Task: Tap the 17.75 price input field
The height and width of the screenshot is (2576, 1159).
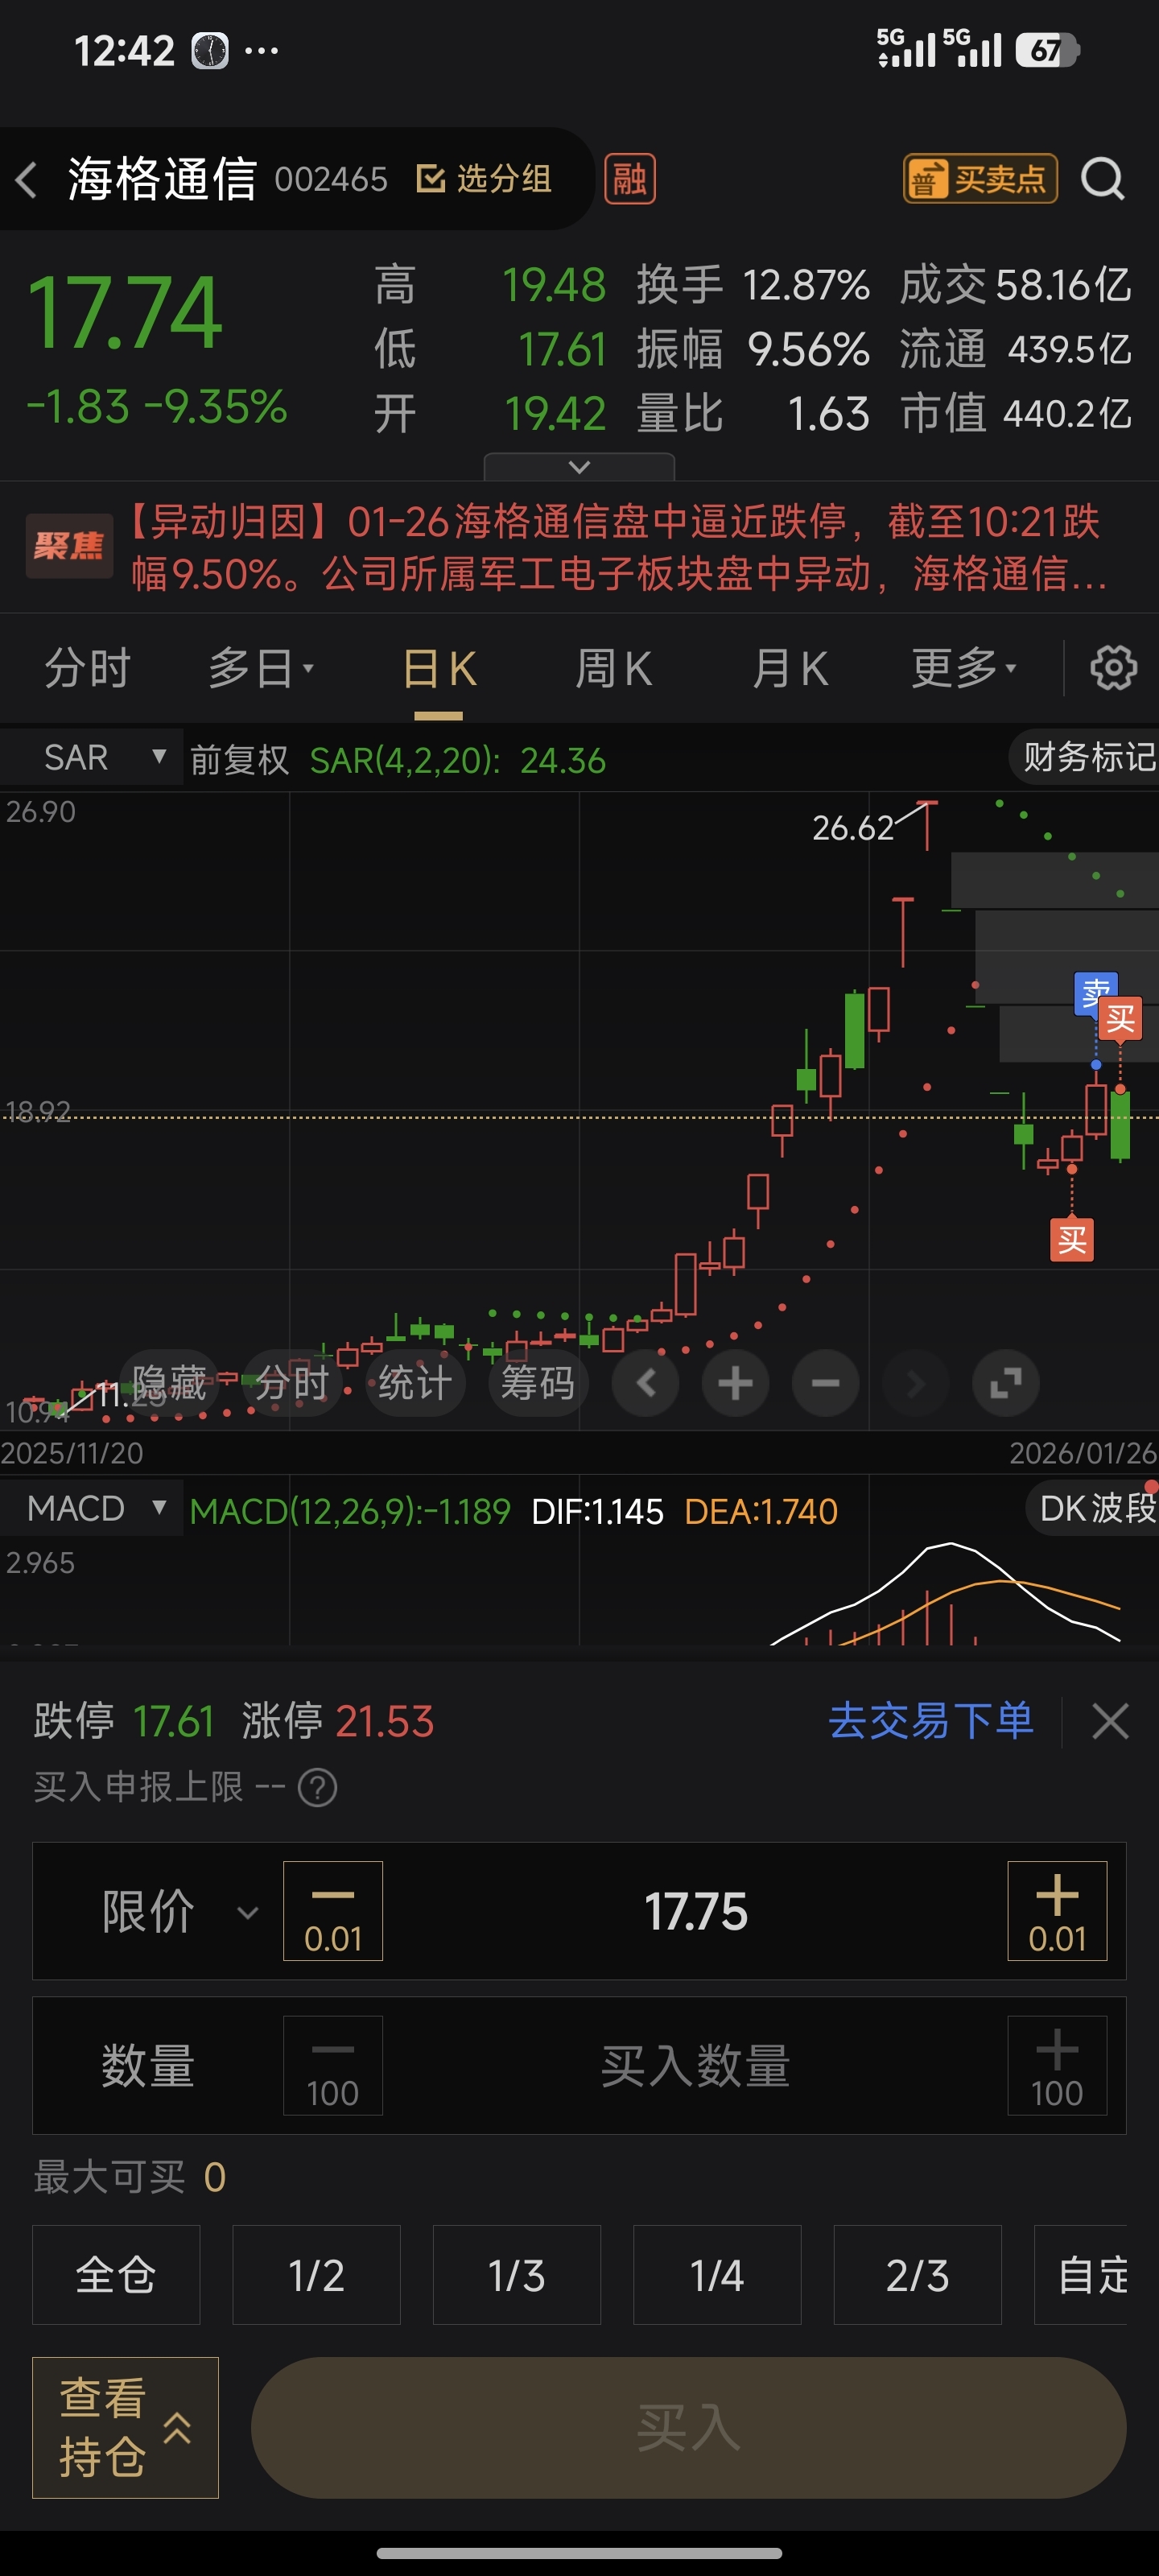Action: pyautogui.click(x=695, y=1911)
